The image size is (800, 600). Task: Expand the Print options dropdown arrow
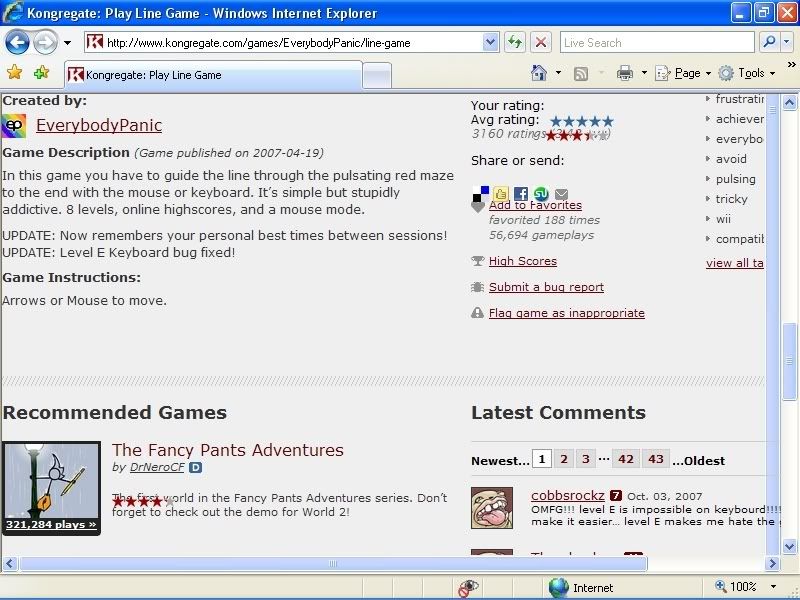point(644,73)
